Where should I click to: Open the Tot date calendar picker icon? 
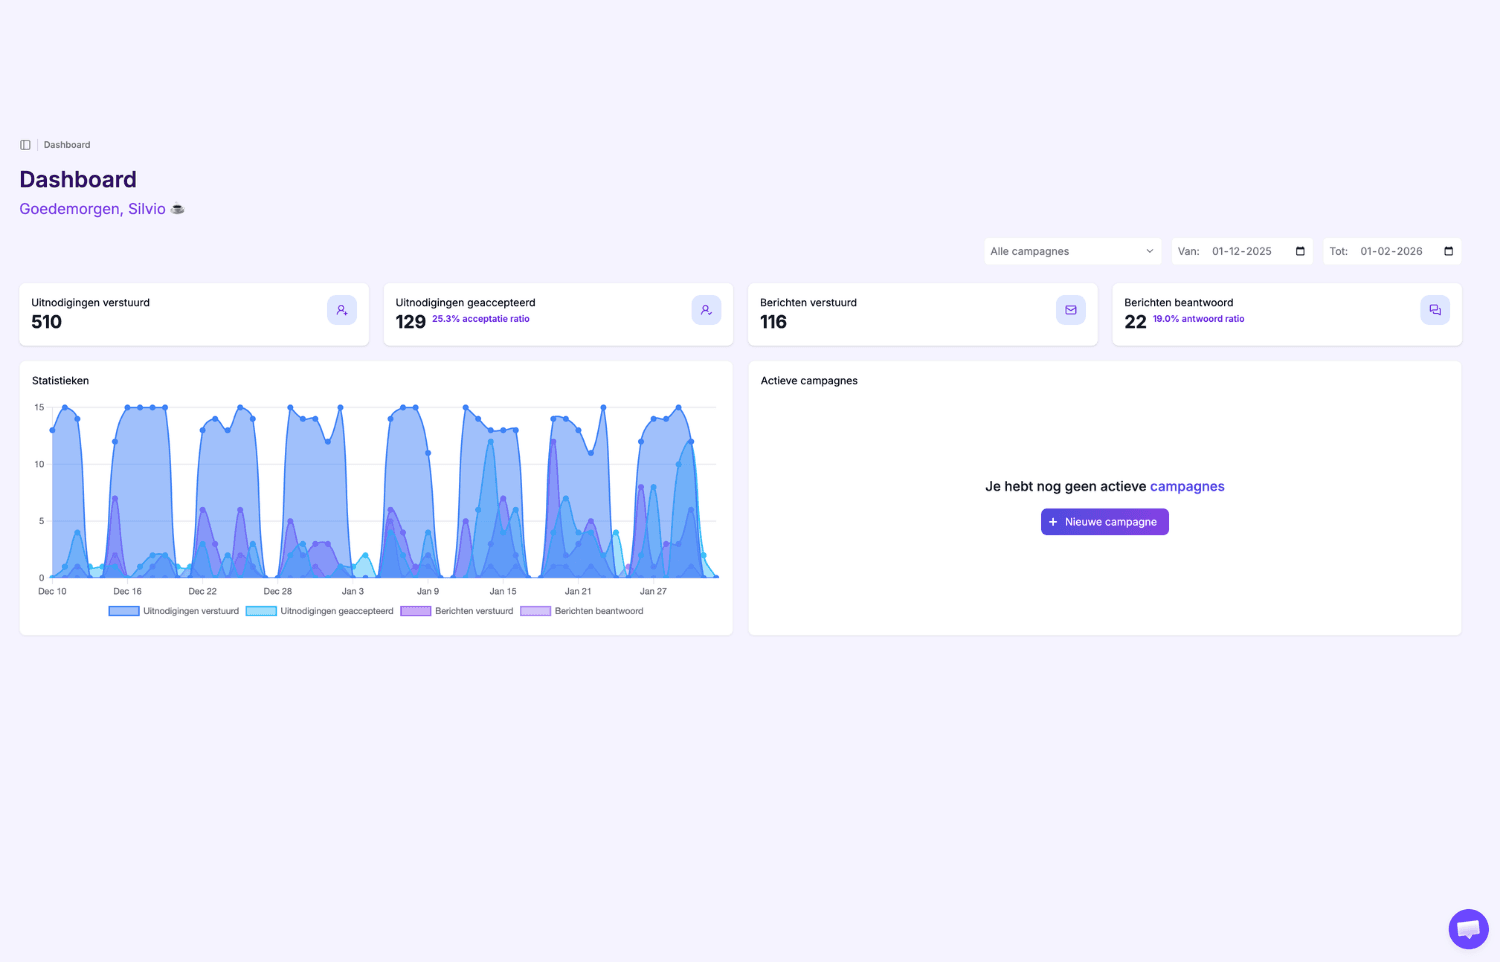[x=1448, y=251]
